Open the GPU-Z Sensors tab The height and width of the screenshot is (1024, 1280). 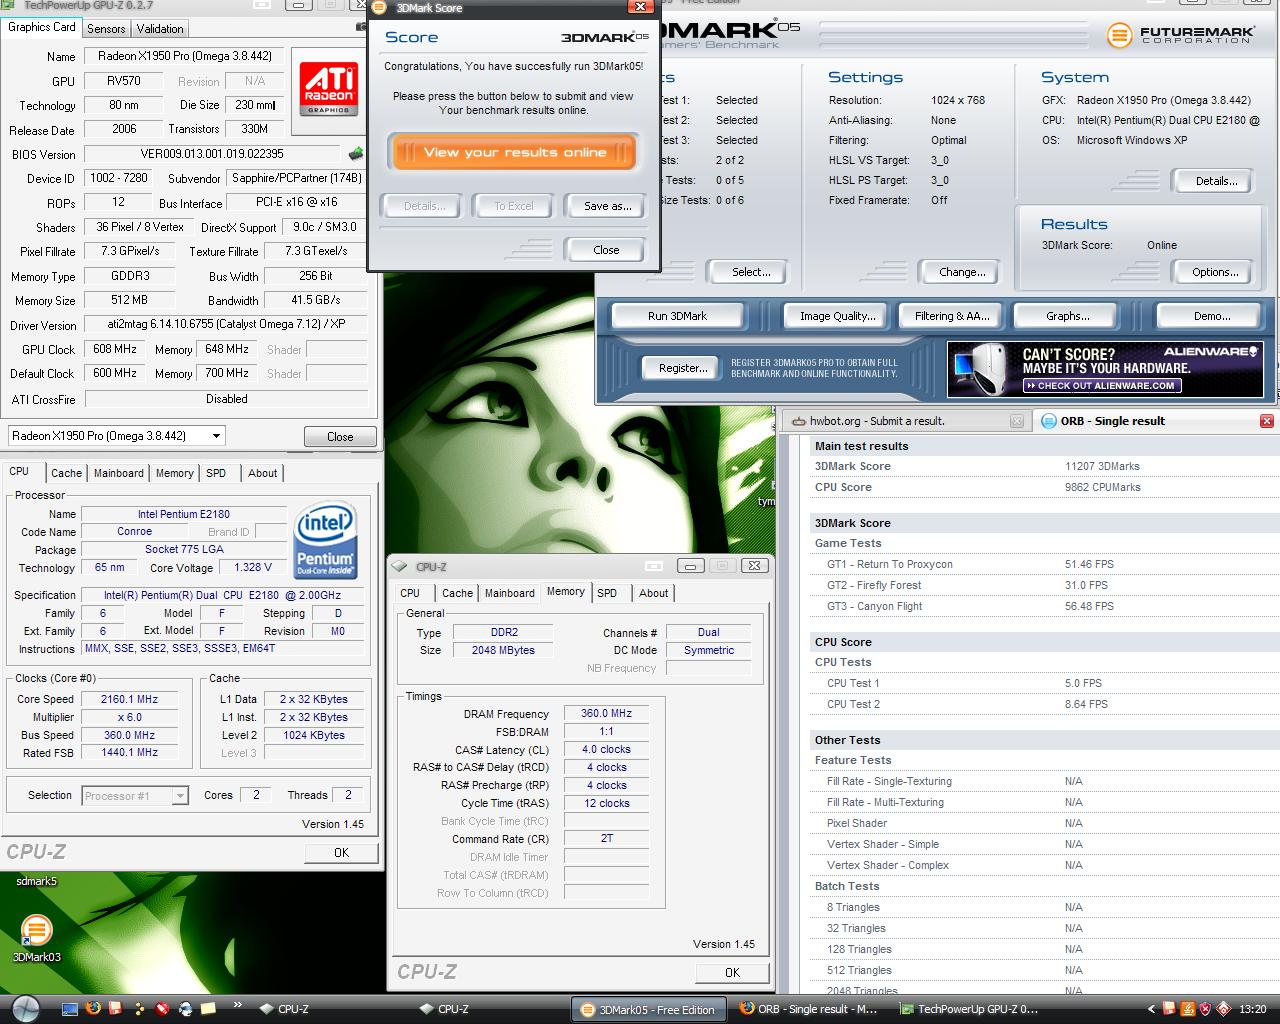click(106, 29)
